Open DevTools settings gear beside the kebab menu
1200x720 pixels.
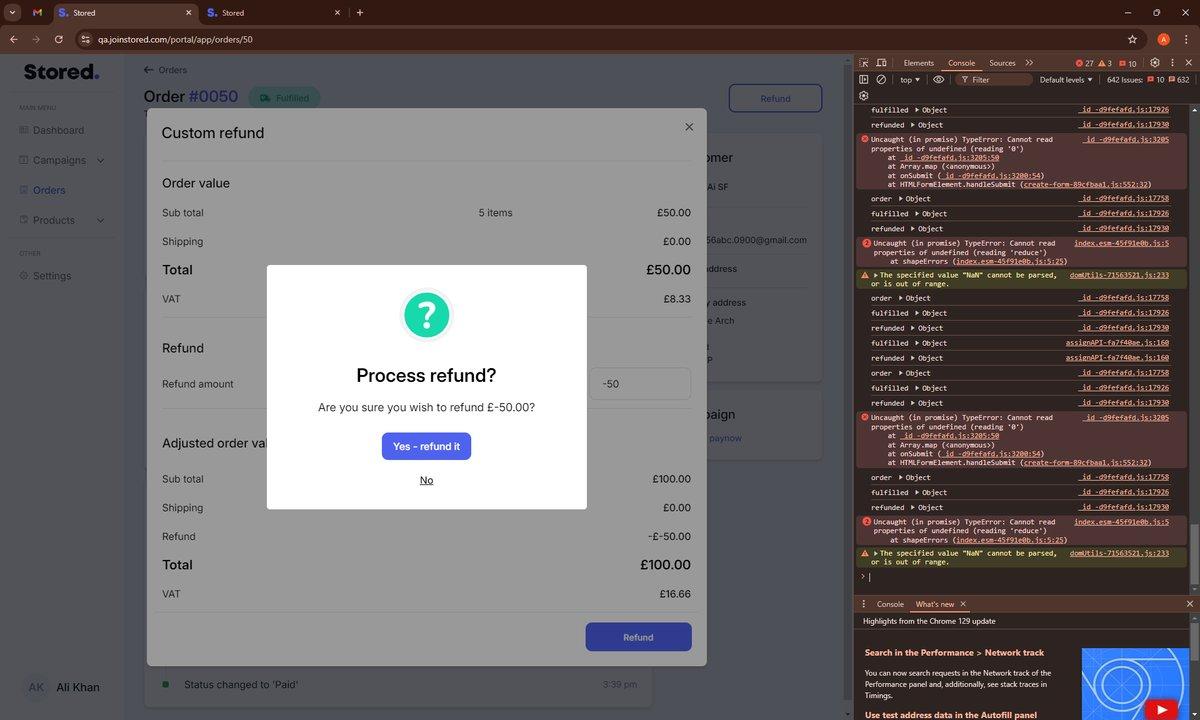(1154, 63)
